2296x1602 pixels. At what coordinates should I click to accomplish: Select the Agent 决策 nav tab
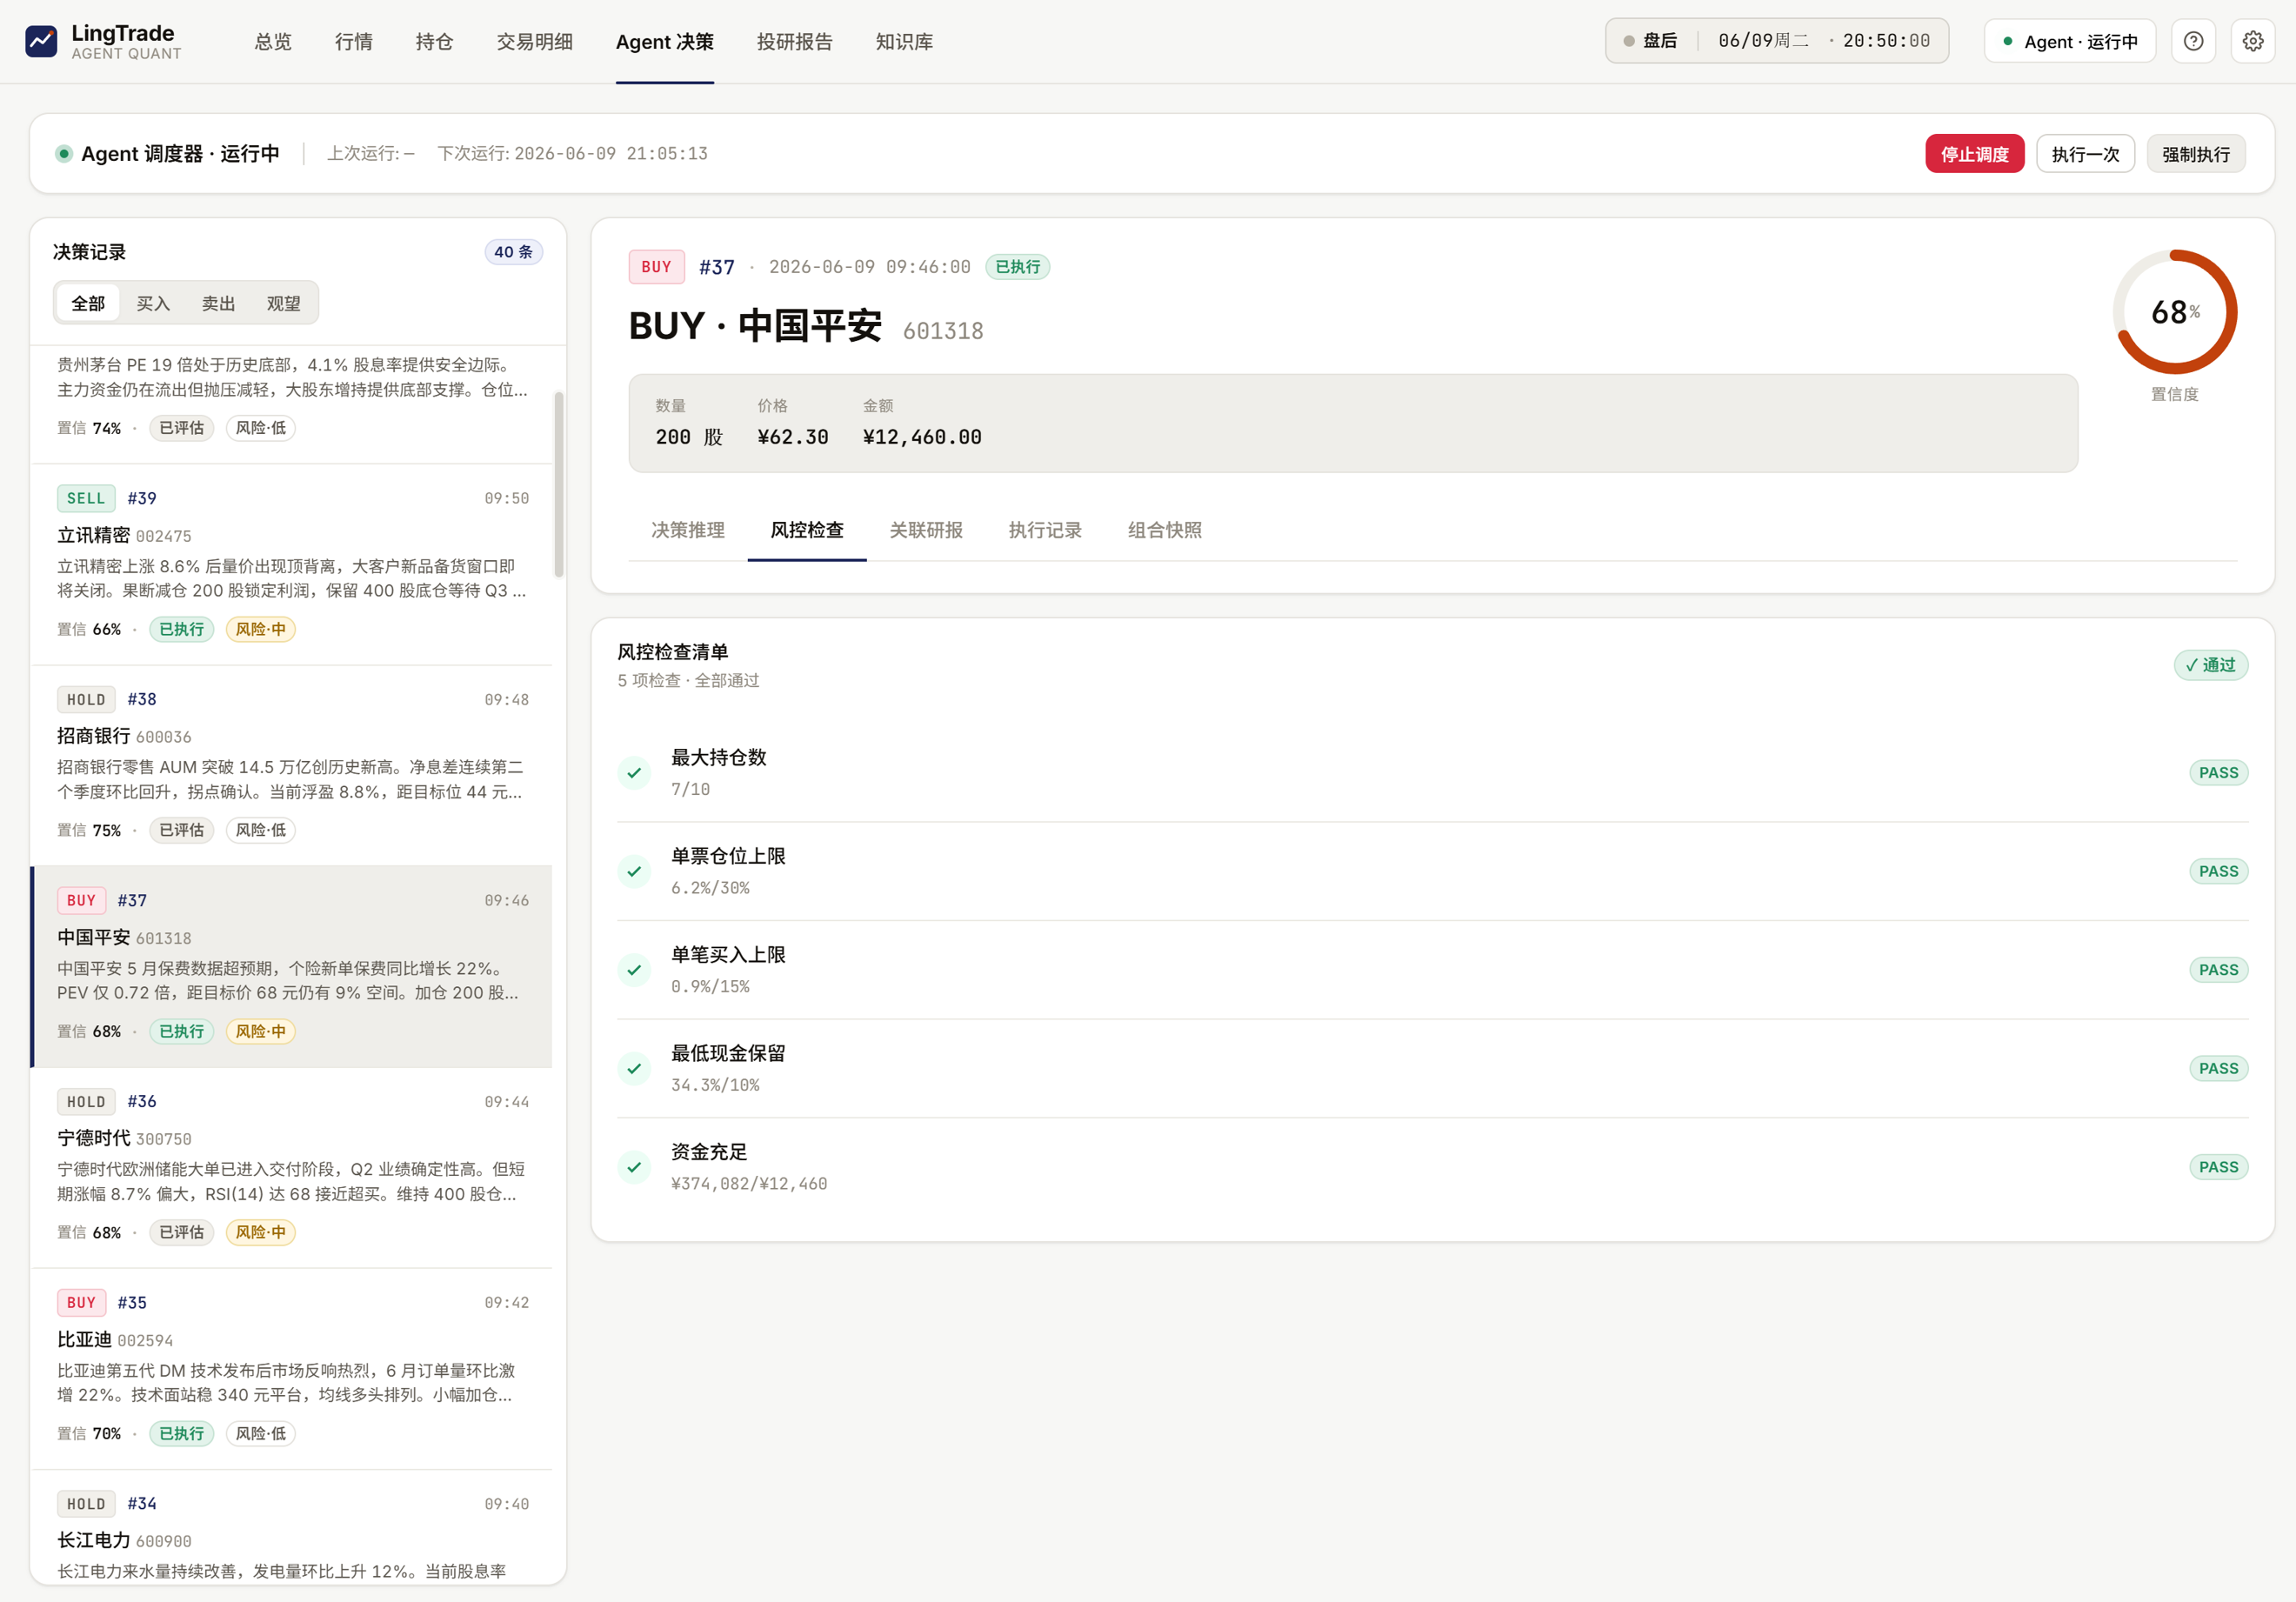(665, 42)
